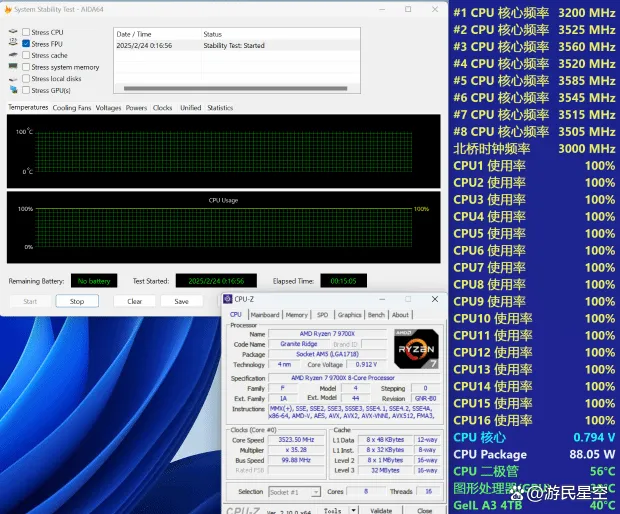620x514 pixels.
Task: Enable Stress system memory checkbox
Action: point(26,67)
